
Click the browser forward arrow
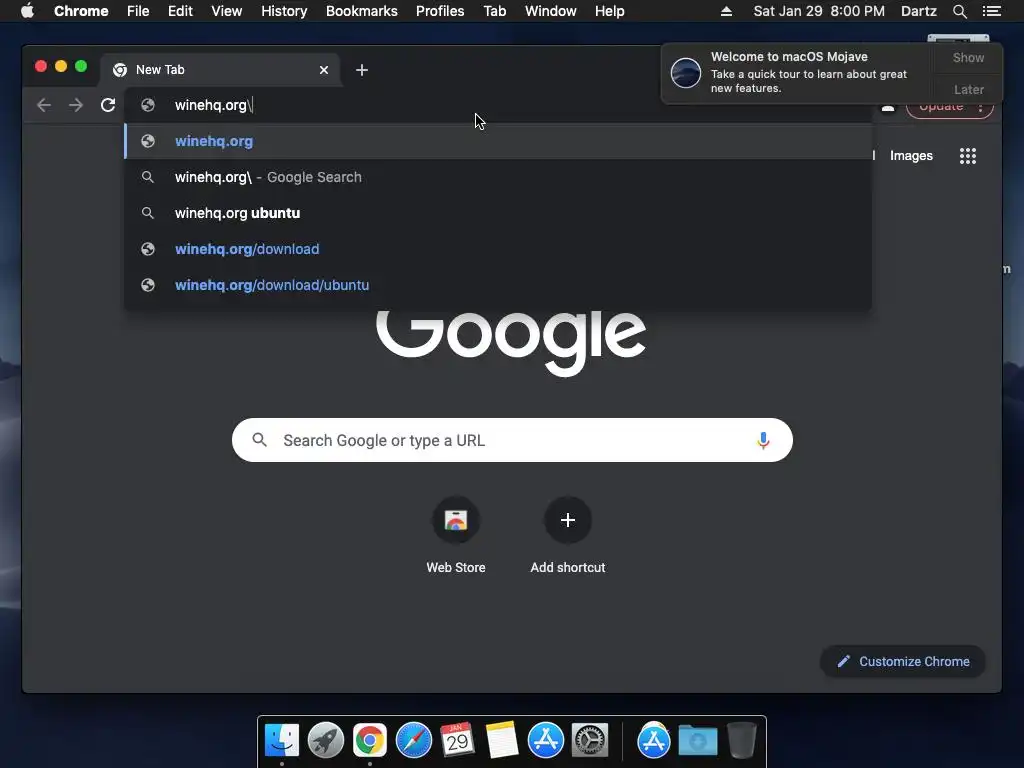click(76, 105)
